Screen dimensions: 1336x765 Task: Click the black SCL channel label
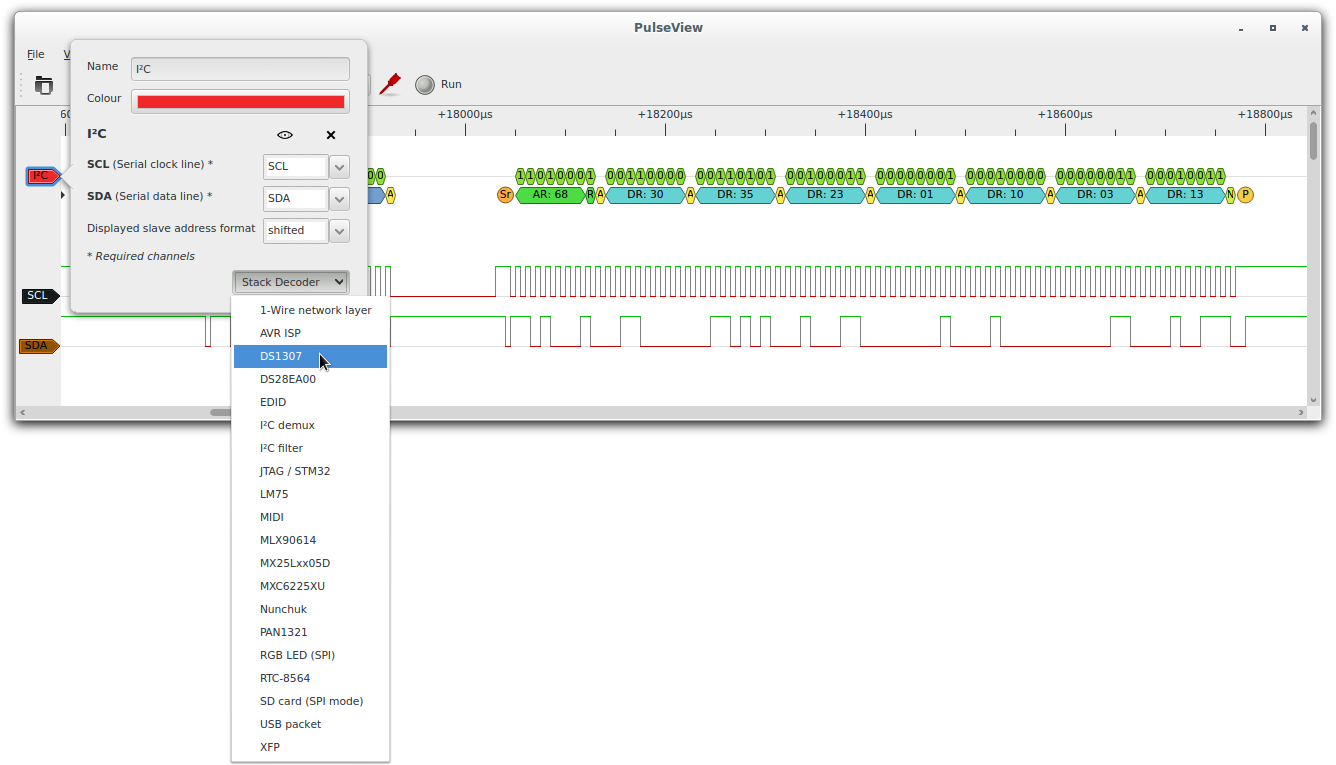pos(40,296)
